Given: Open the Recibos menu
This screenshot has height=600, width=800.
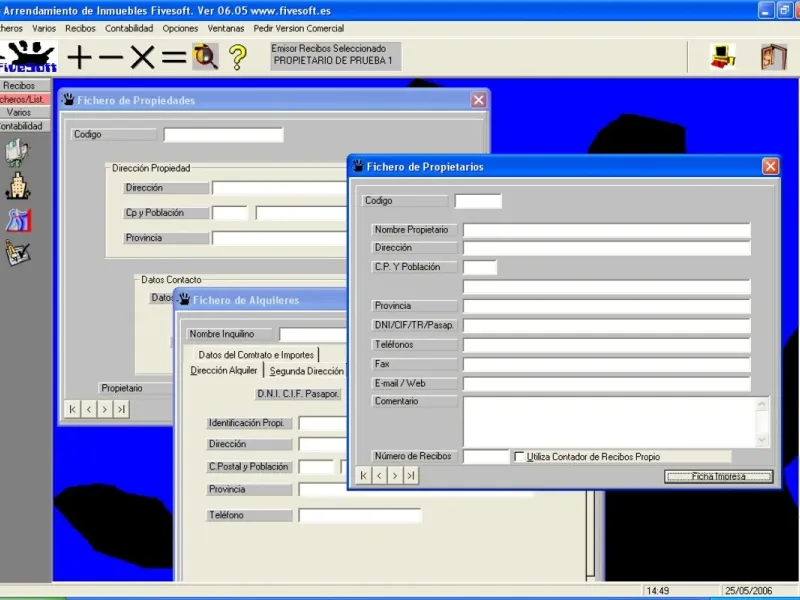Looking at the screenshot, I should click(x=80, y=29).
